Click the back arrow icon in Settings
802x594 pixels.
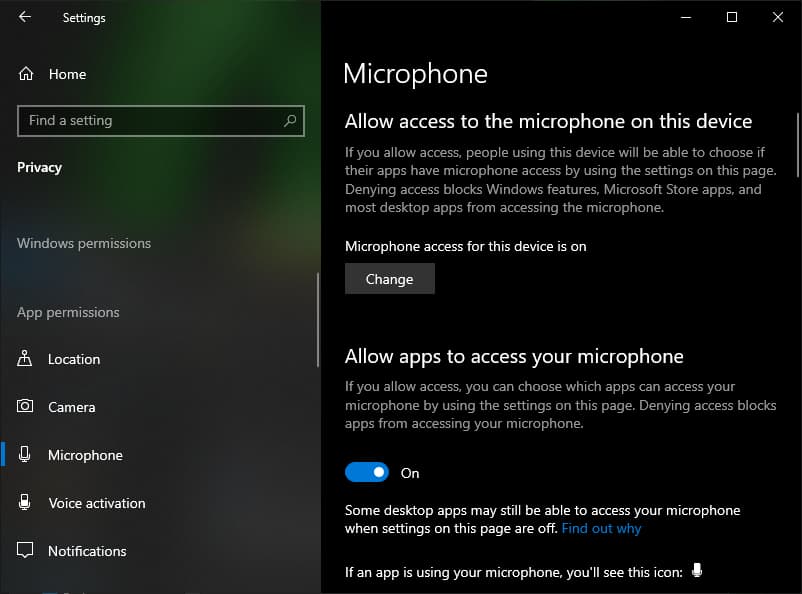point(25,17)
